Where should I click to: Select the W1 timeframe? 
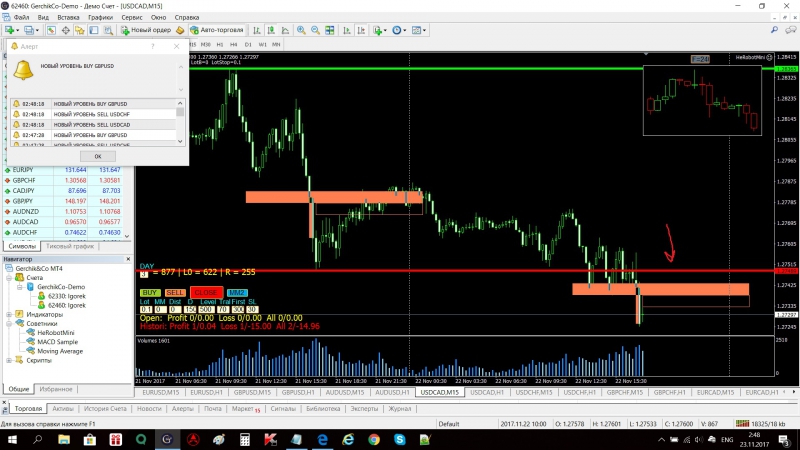(262, 44)
